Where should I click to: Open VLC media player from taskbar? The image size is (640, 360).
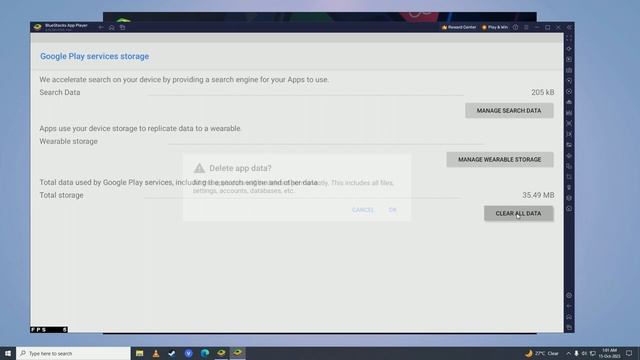[156, 353]
